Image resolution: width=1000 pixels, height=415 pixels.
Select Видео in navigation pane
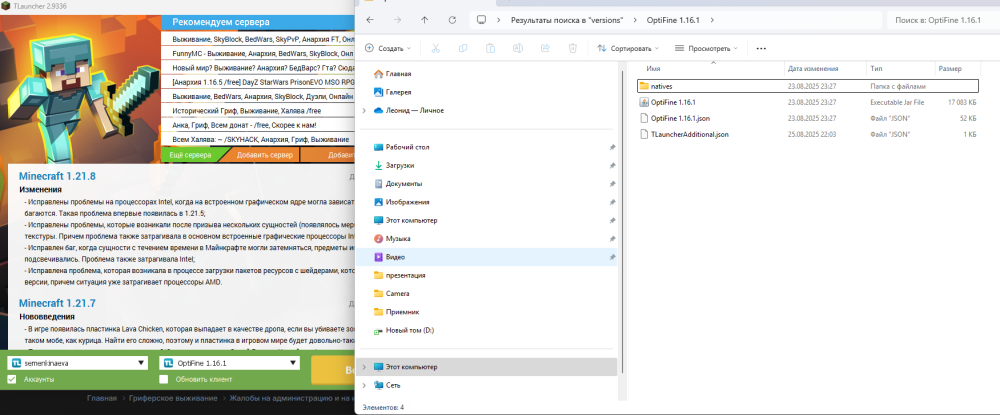pos(489,257)
